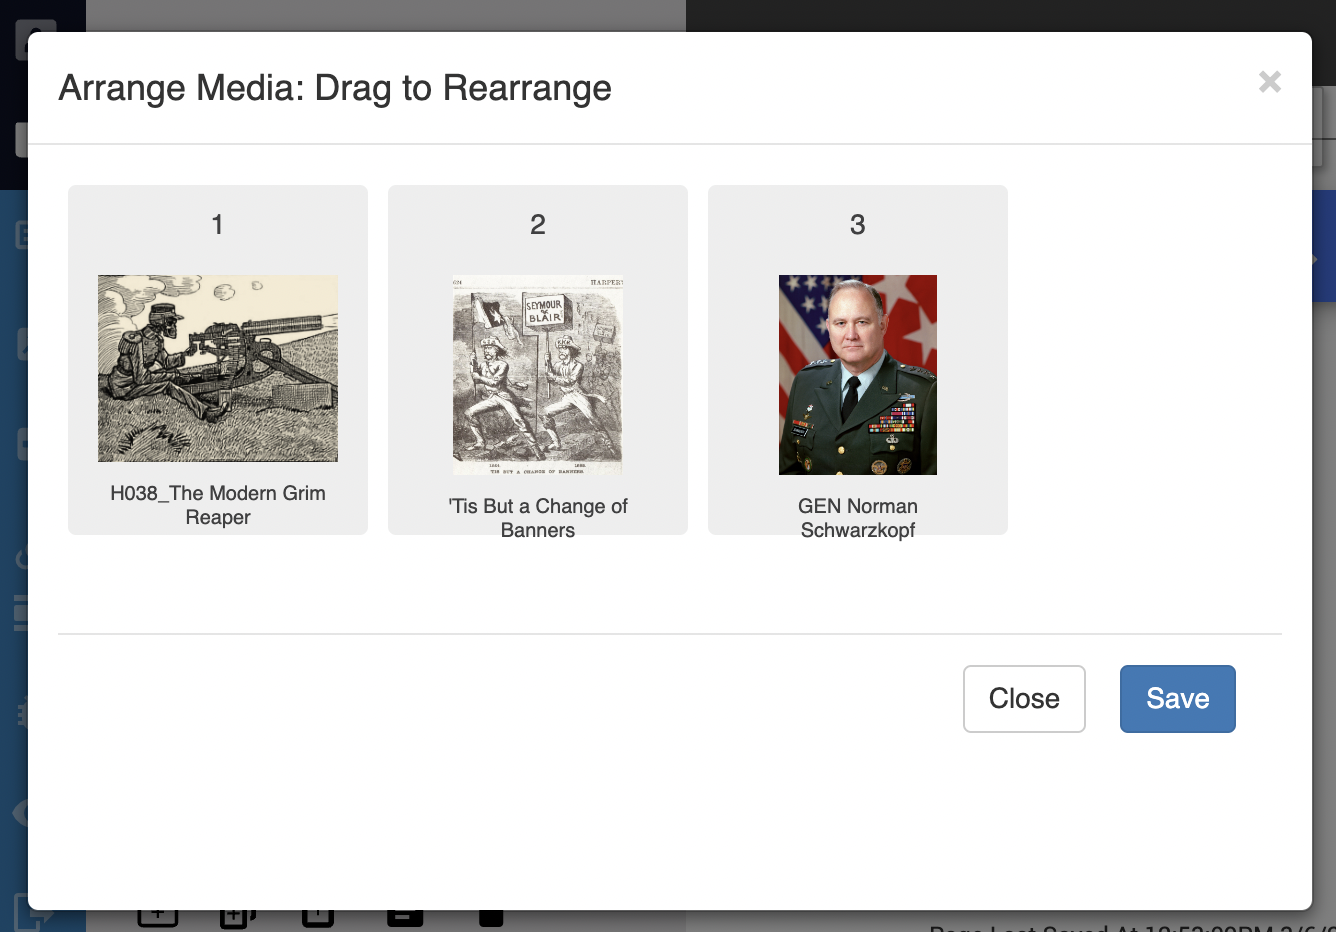1336x932 pixels.
Task: Click position number 1 label
Action: (x=217, y=225)
